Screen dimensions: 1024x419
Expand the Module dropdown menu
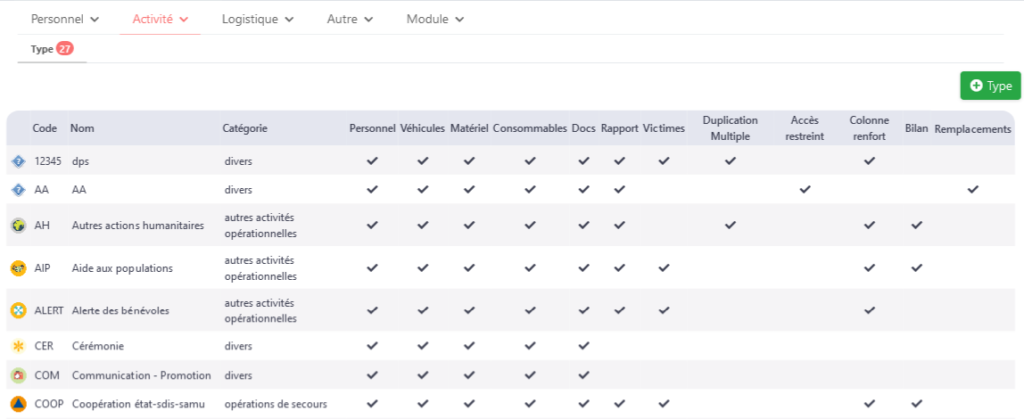435,19
